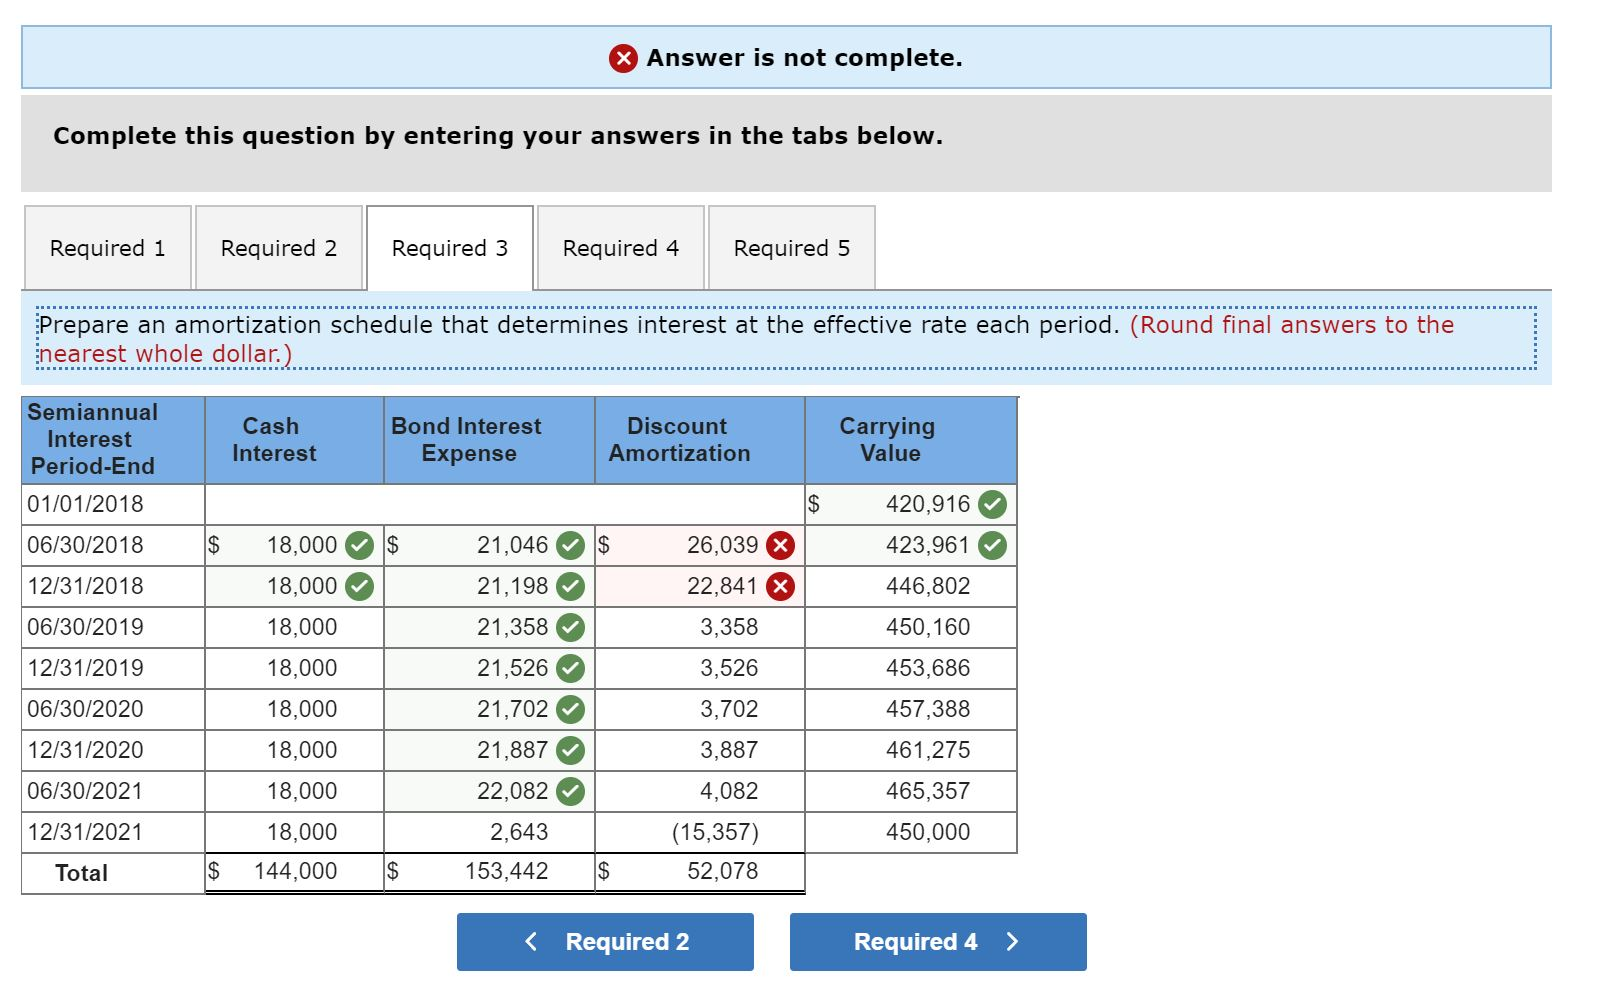Click the period-end date 12/31/2018
Viewport: 1606px width, 981px height.
click(86, 586)
